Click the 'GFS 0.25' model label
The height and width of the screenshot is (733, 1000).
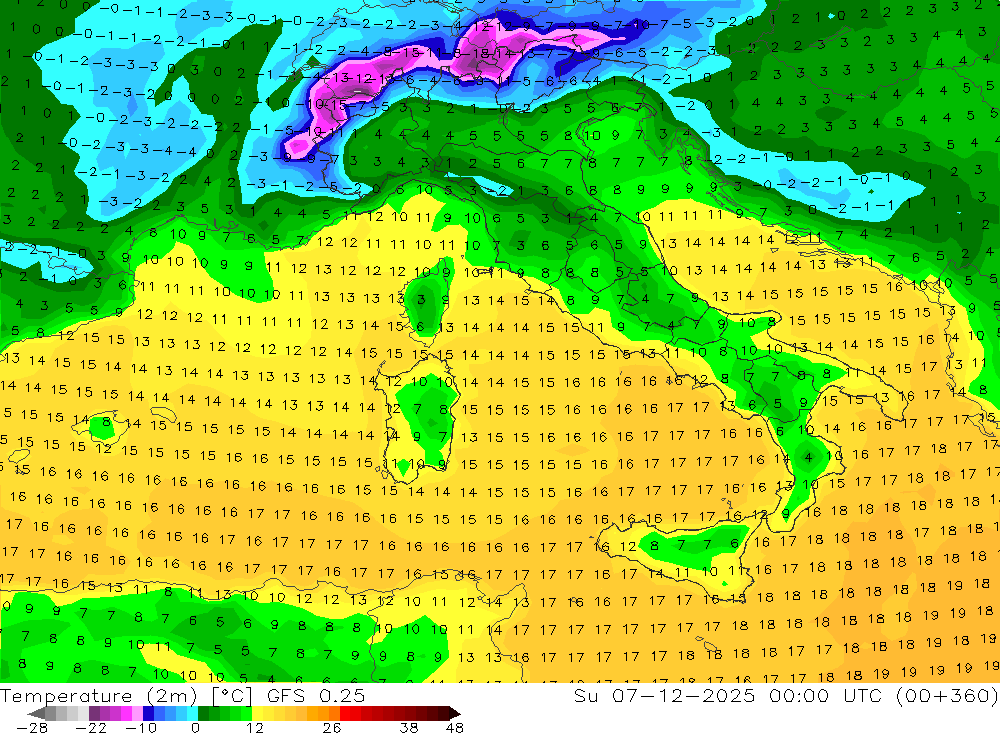coord(316,695)
